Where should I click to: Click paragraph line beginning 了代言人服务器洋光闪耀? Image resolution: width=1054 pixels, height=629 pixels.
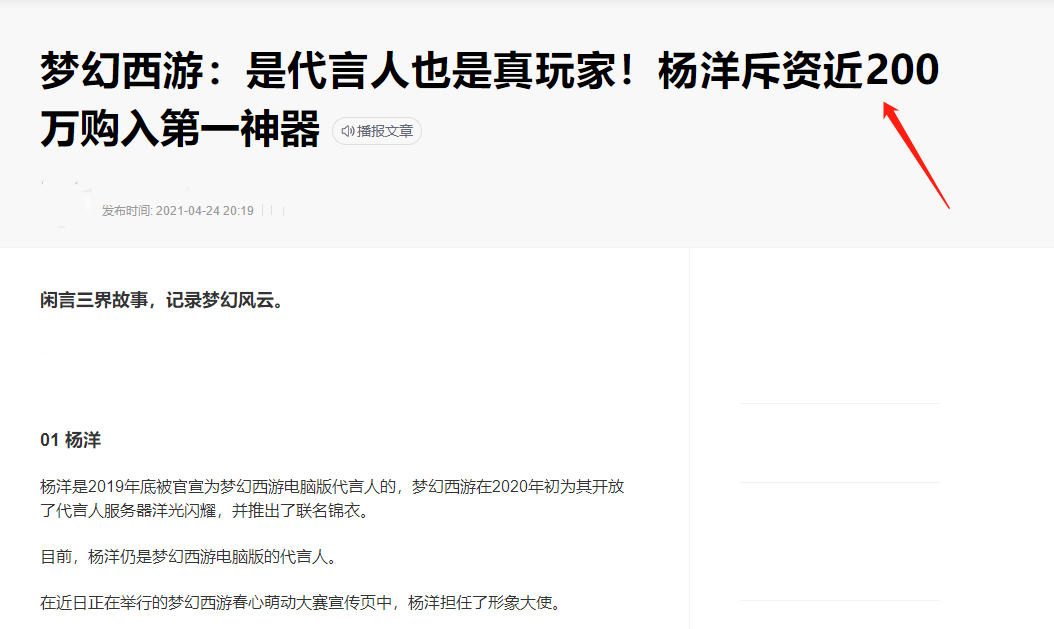[x=206, y=511]
